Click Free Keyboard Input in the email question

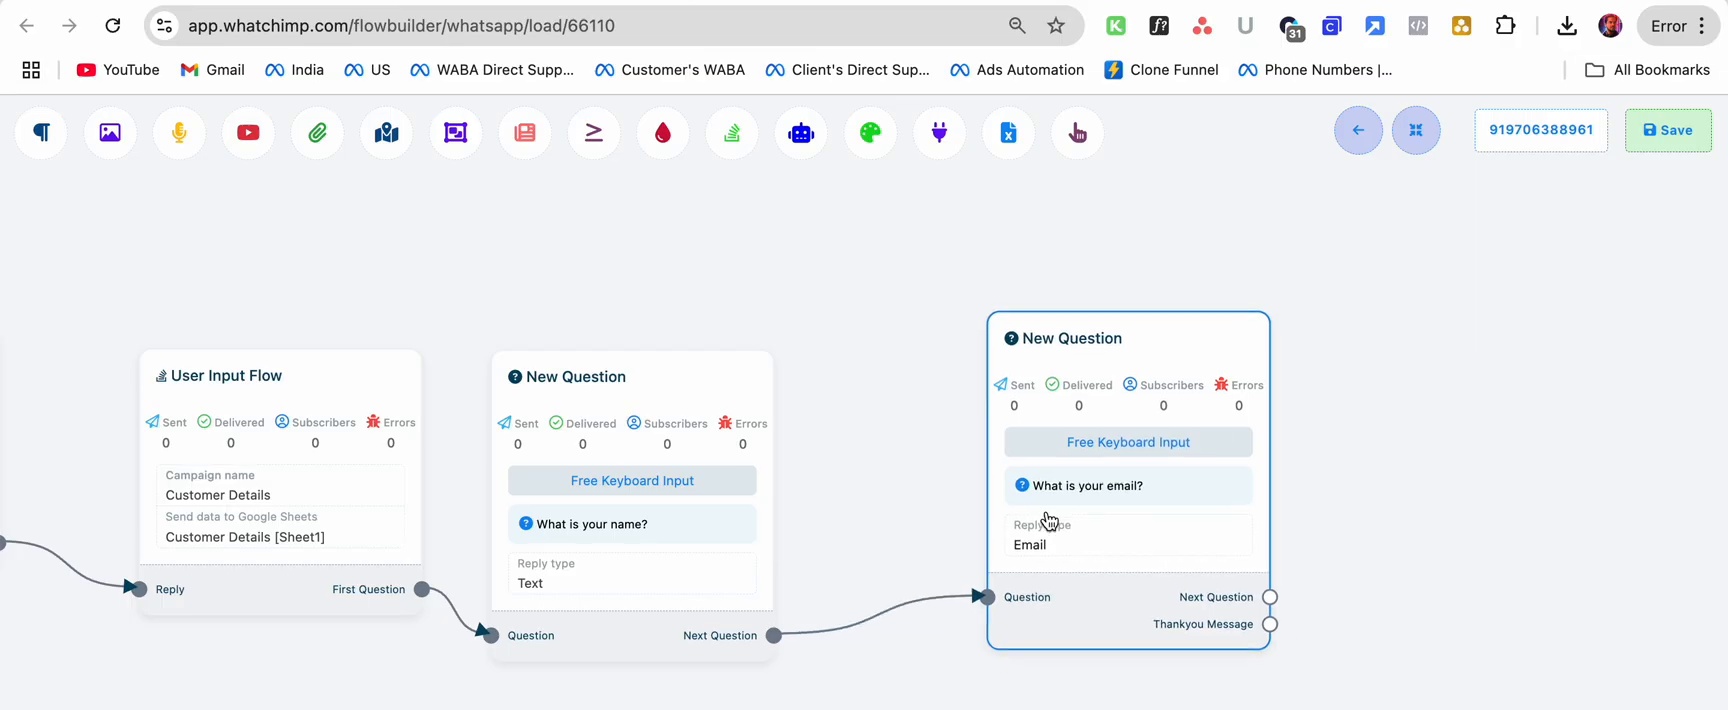coord(1128,442)
